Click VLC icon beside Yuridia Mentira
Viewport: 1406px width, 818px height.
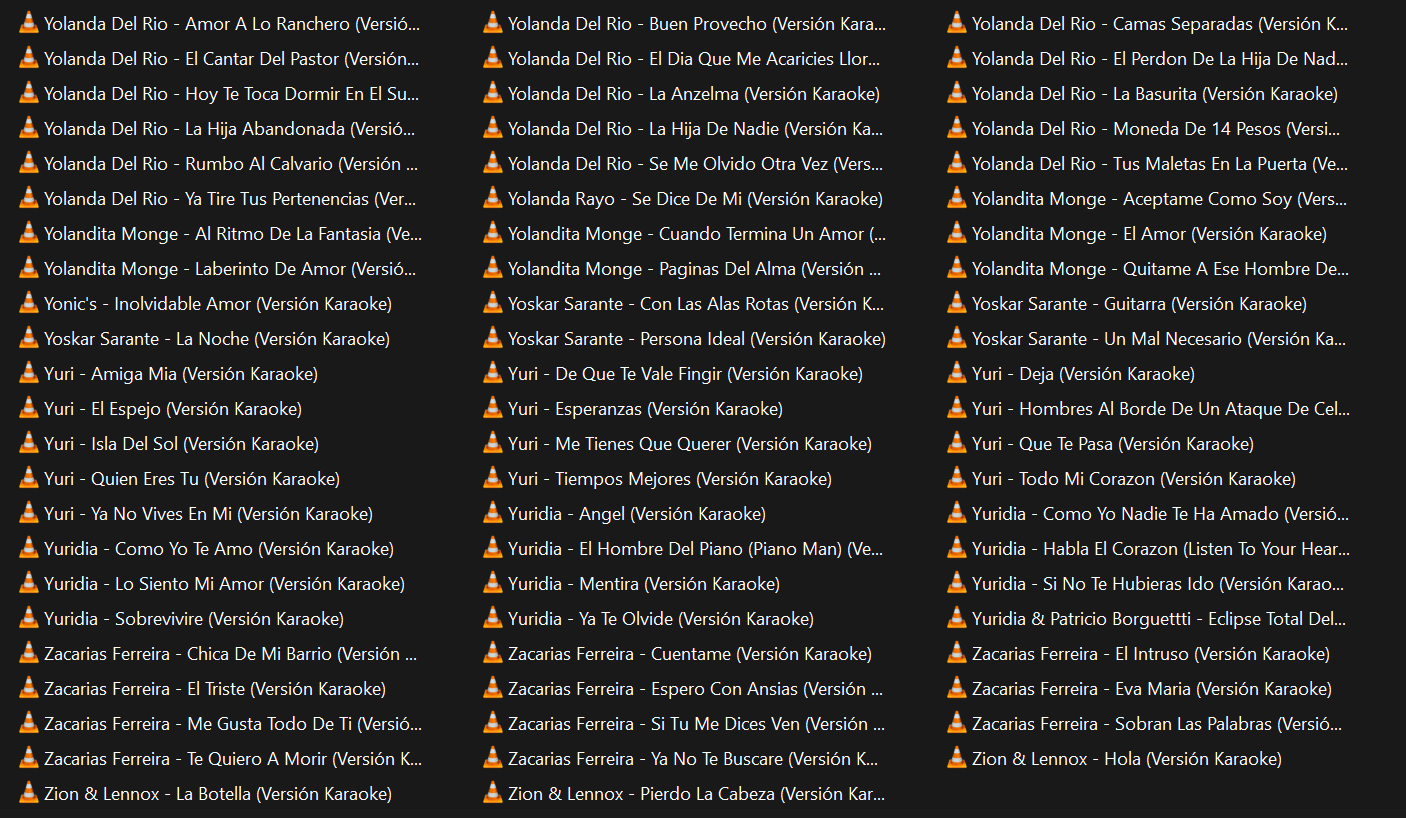[x=493, y=583]
